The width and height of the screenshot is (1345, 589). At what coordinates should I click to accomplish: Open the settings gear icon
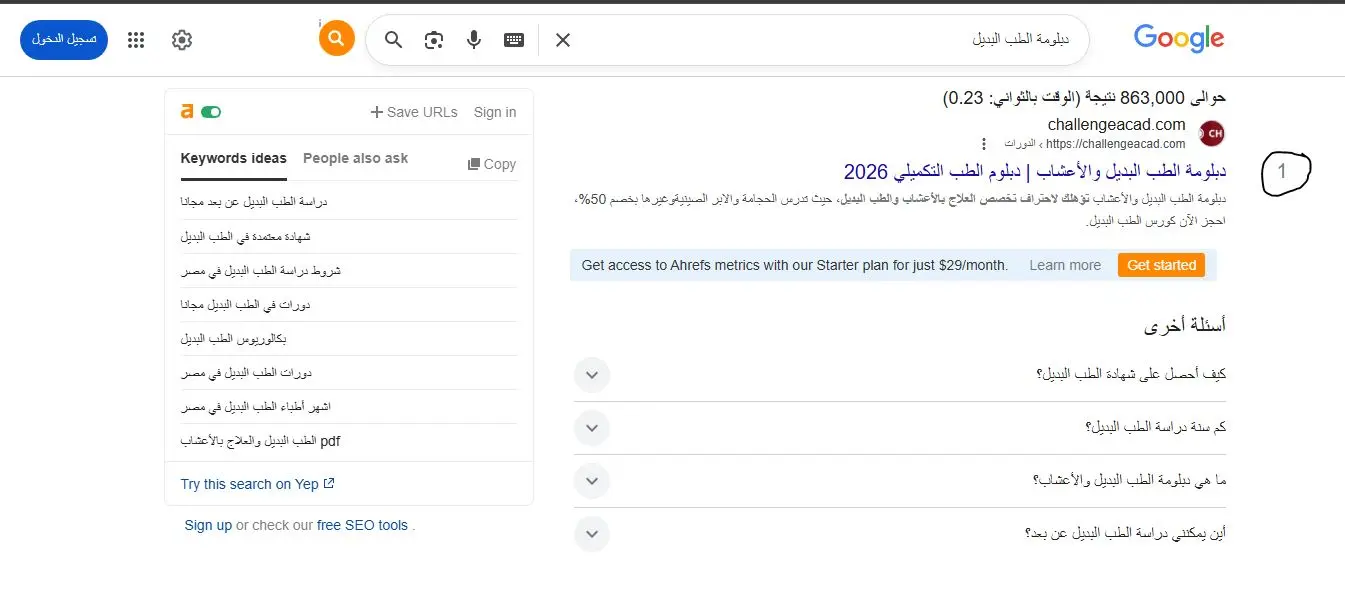click(x=181, y=40)
